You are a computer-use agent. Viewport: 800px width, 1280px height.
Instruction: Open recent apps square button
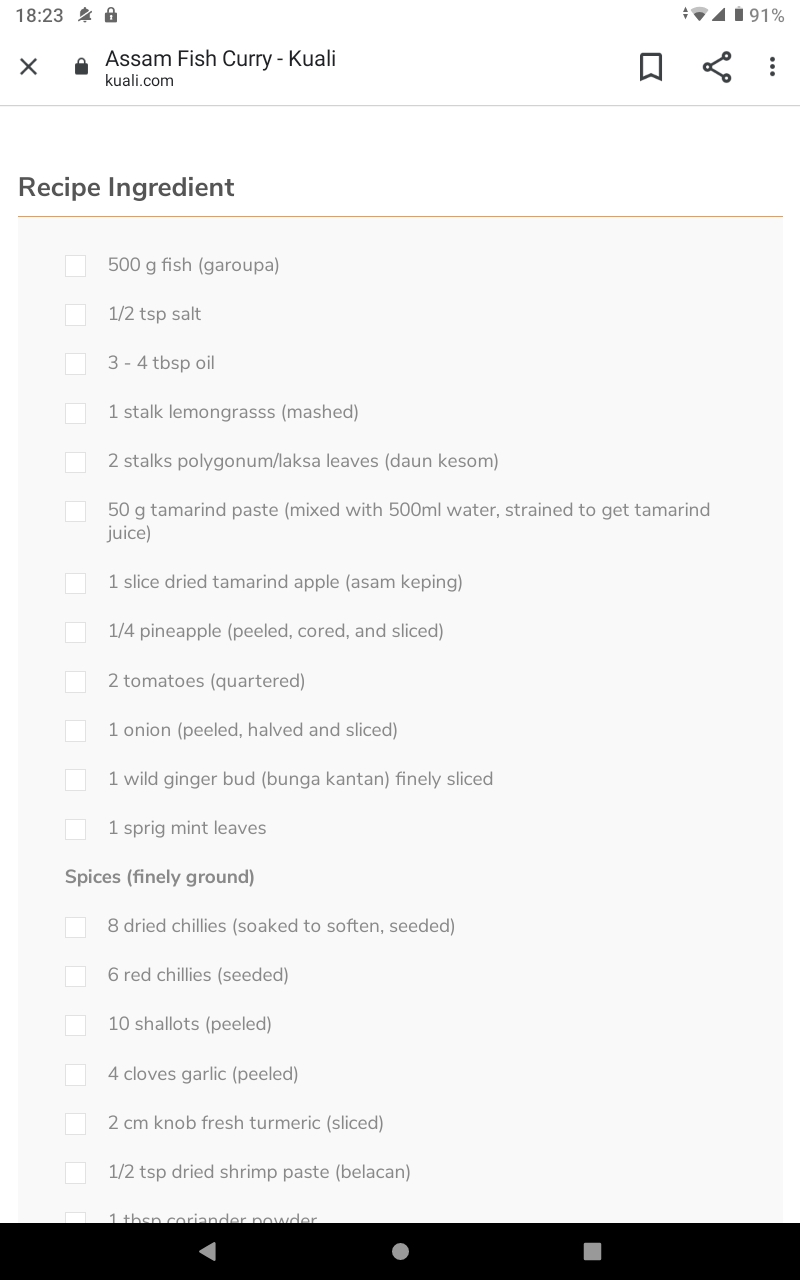(x=592, y=1250)
